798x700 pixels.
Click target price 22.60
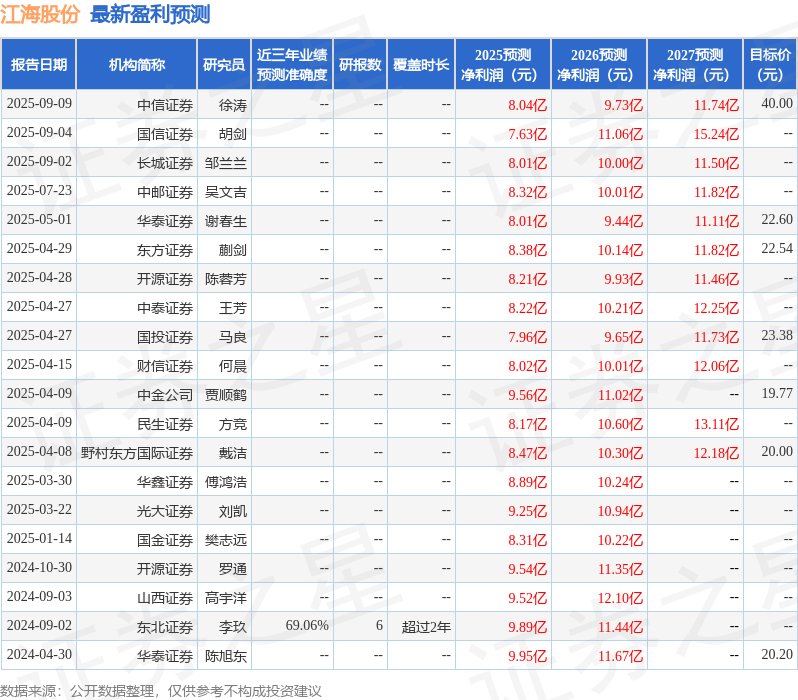click(x=777, y=220)
